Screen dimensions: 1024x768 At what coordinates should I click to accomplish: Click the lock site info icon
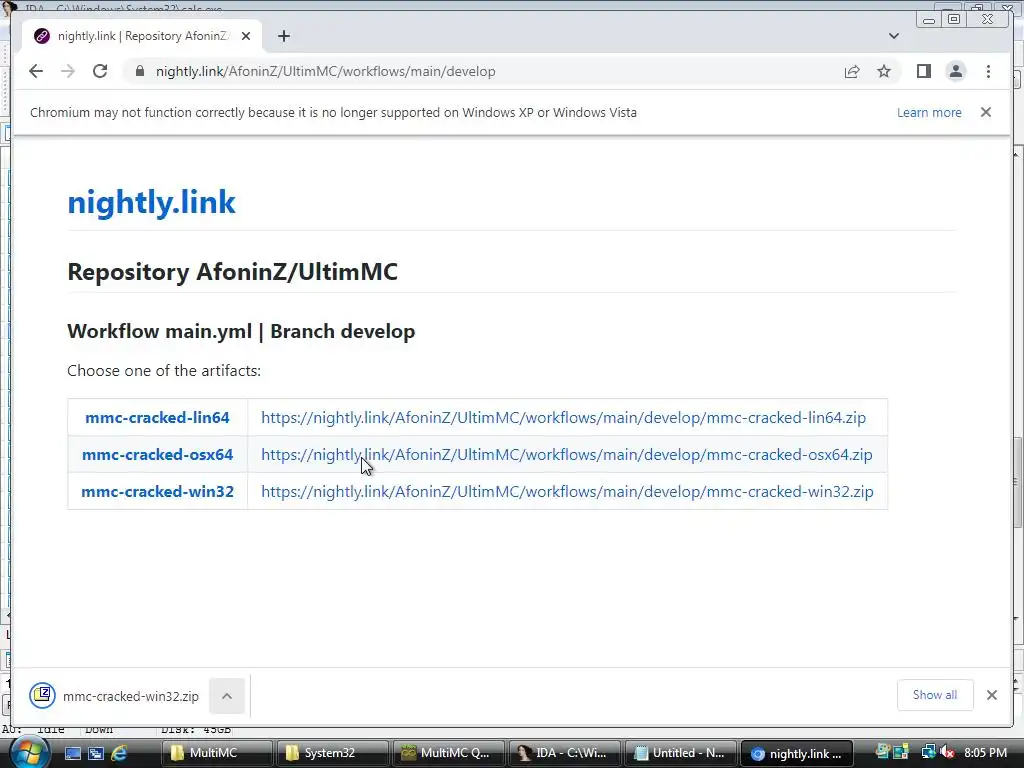pyautogui.click(x=139, y=71)
